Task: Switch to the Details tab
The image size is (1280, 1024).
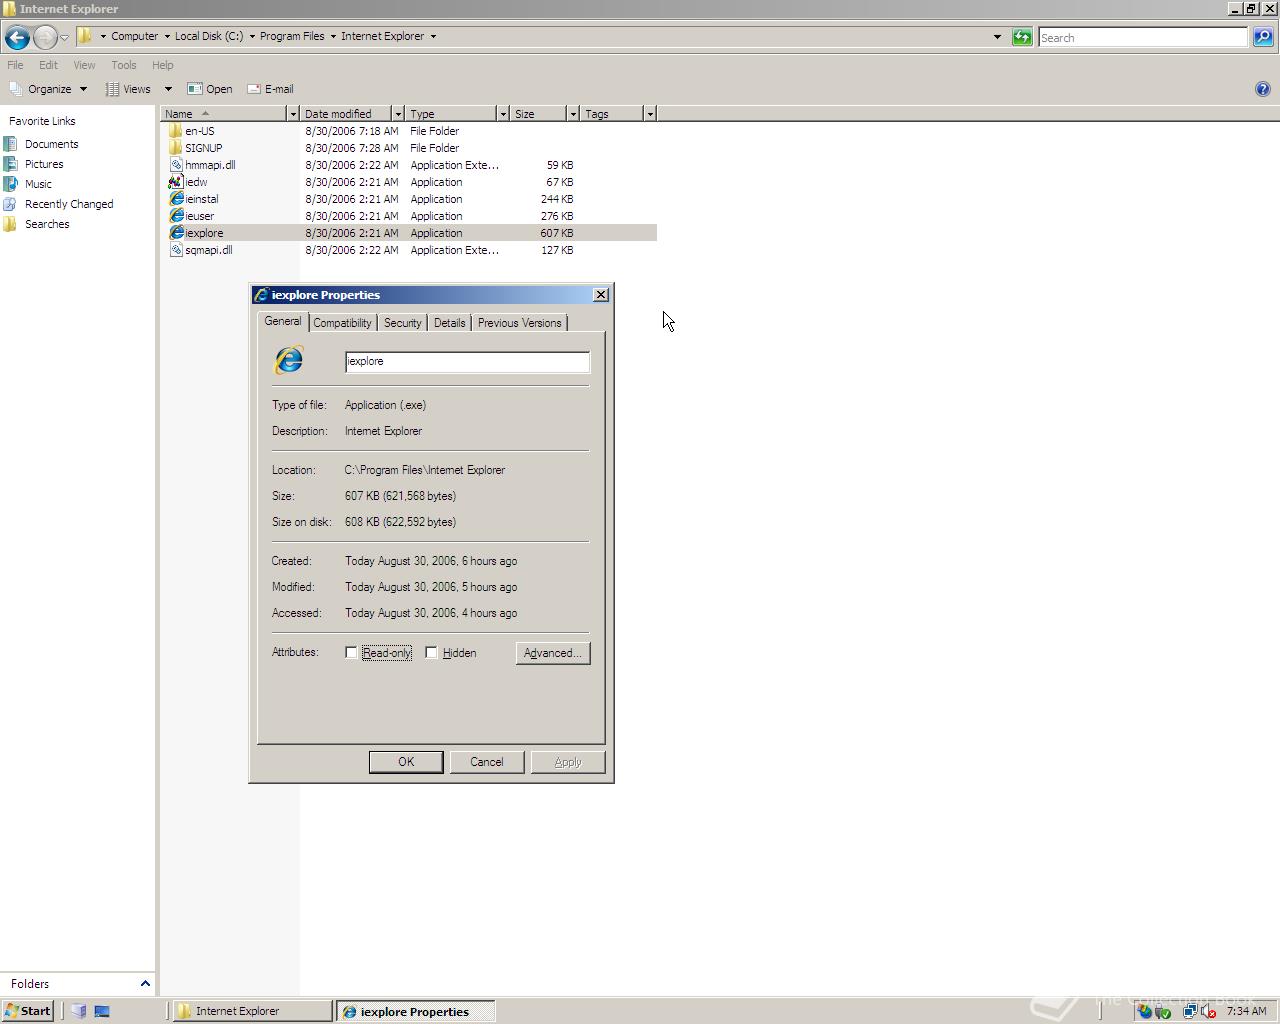Action: 449,323
